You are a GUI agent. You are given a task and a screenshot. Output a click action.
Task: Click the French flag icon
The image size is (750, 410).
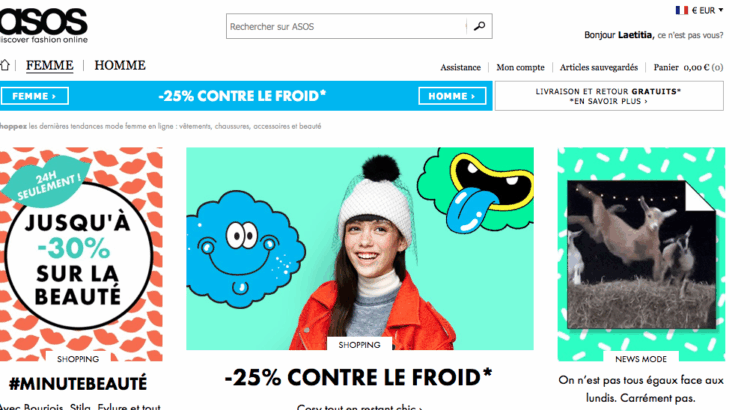click(682, 10)
